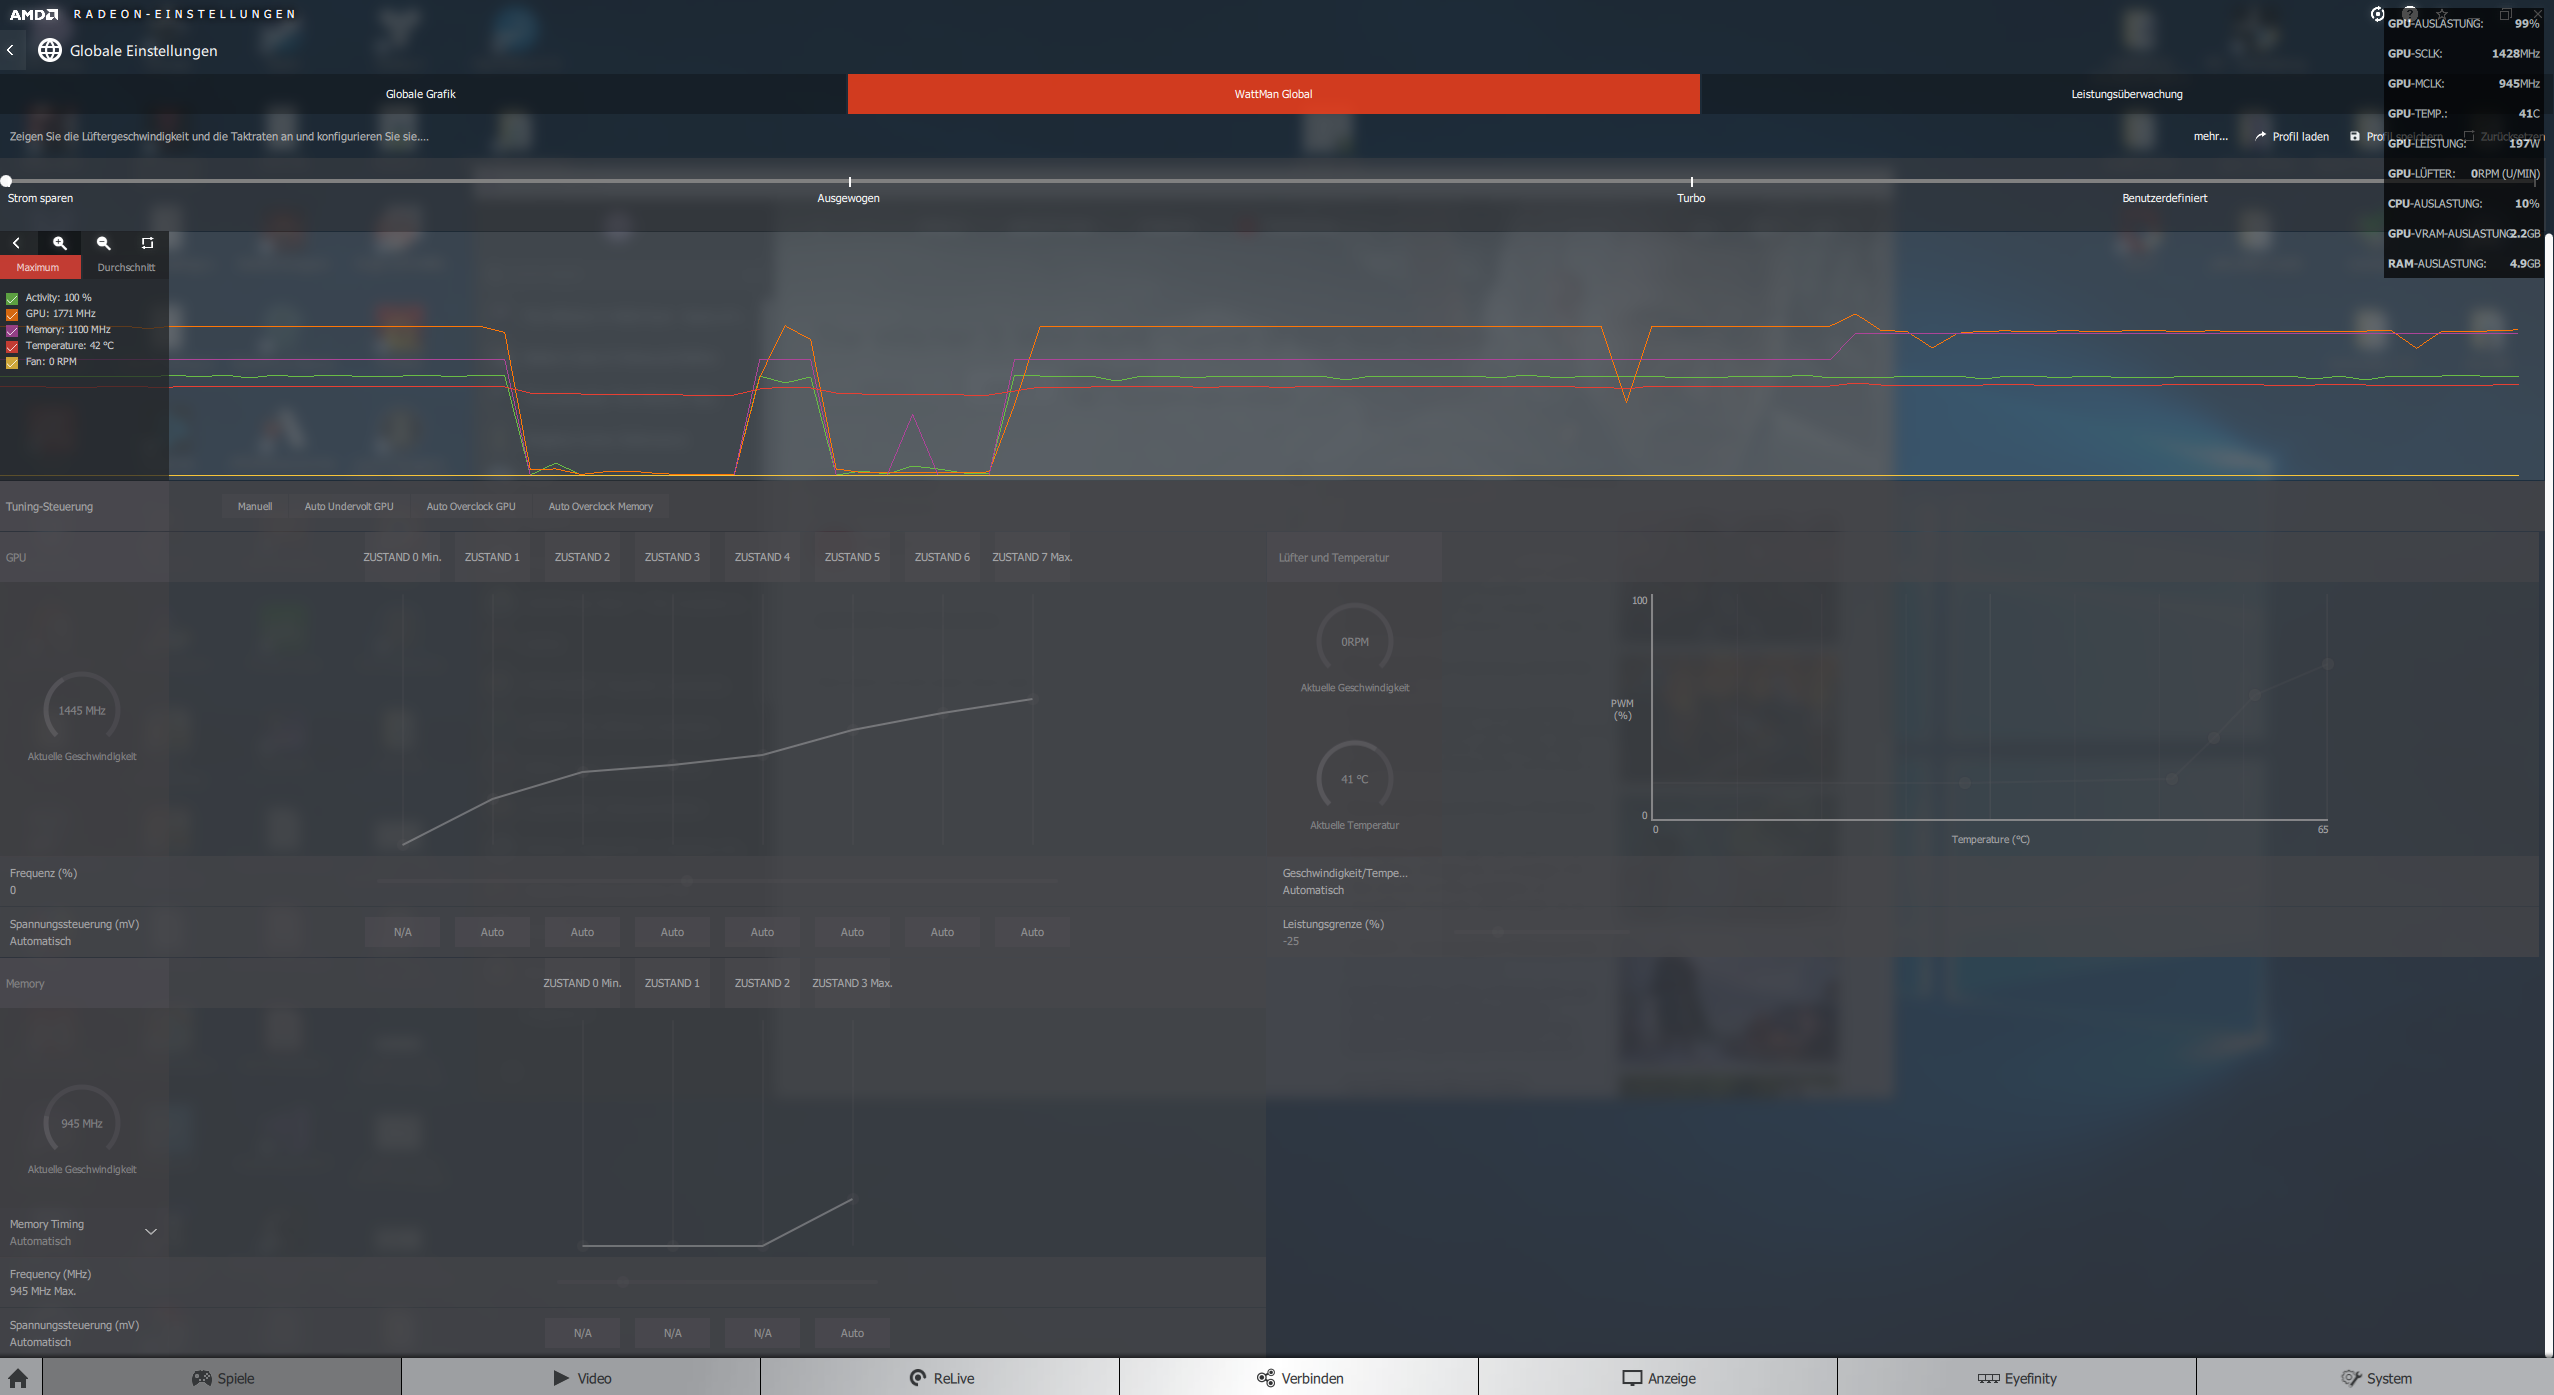Image resolution: width=2554 pixels, height=1395 pixels.
Task: Zoom out of the performance graph
Action: 103,243
